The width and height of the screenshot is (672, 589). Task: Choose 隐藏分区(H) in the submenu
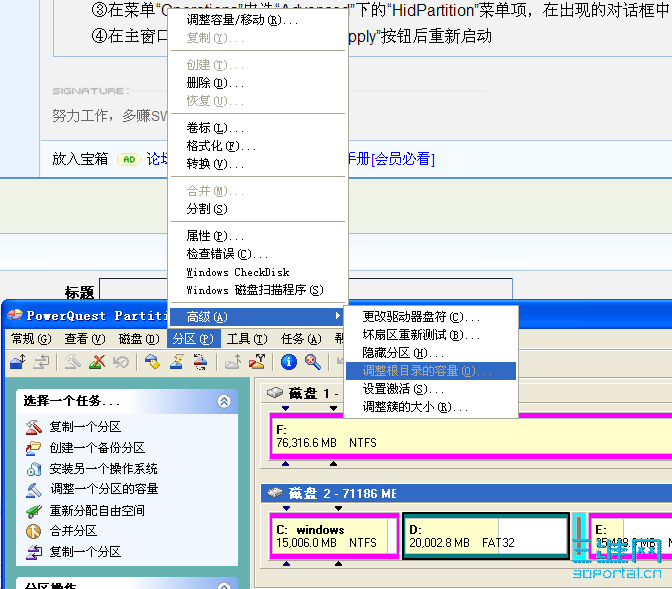click(431, 353)
